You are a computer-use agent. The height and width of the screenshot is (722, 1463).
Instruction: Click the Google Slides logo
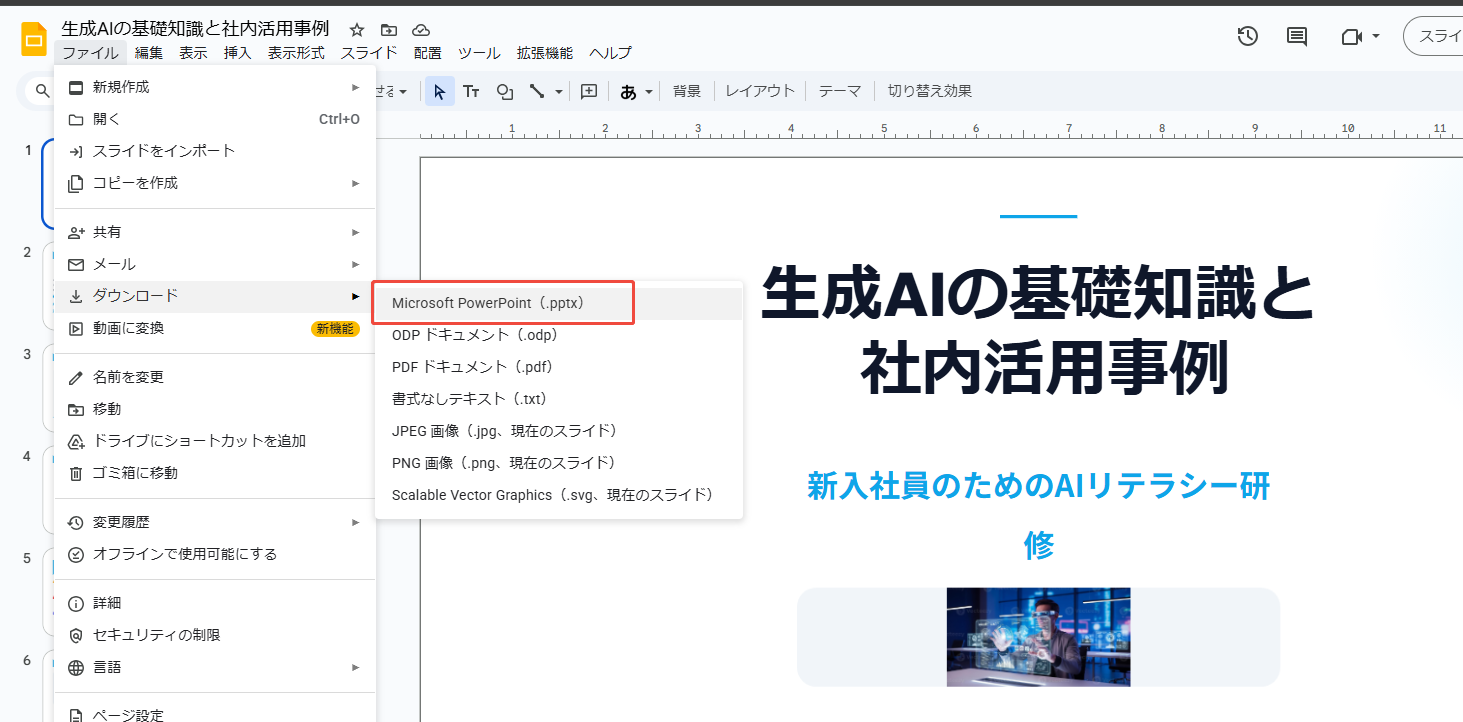pyautogui.click(x=35, y=39)
